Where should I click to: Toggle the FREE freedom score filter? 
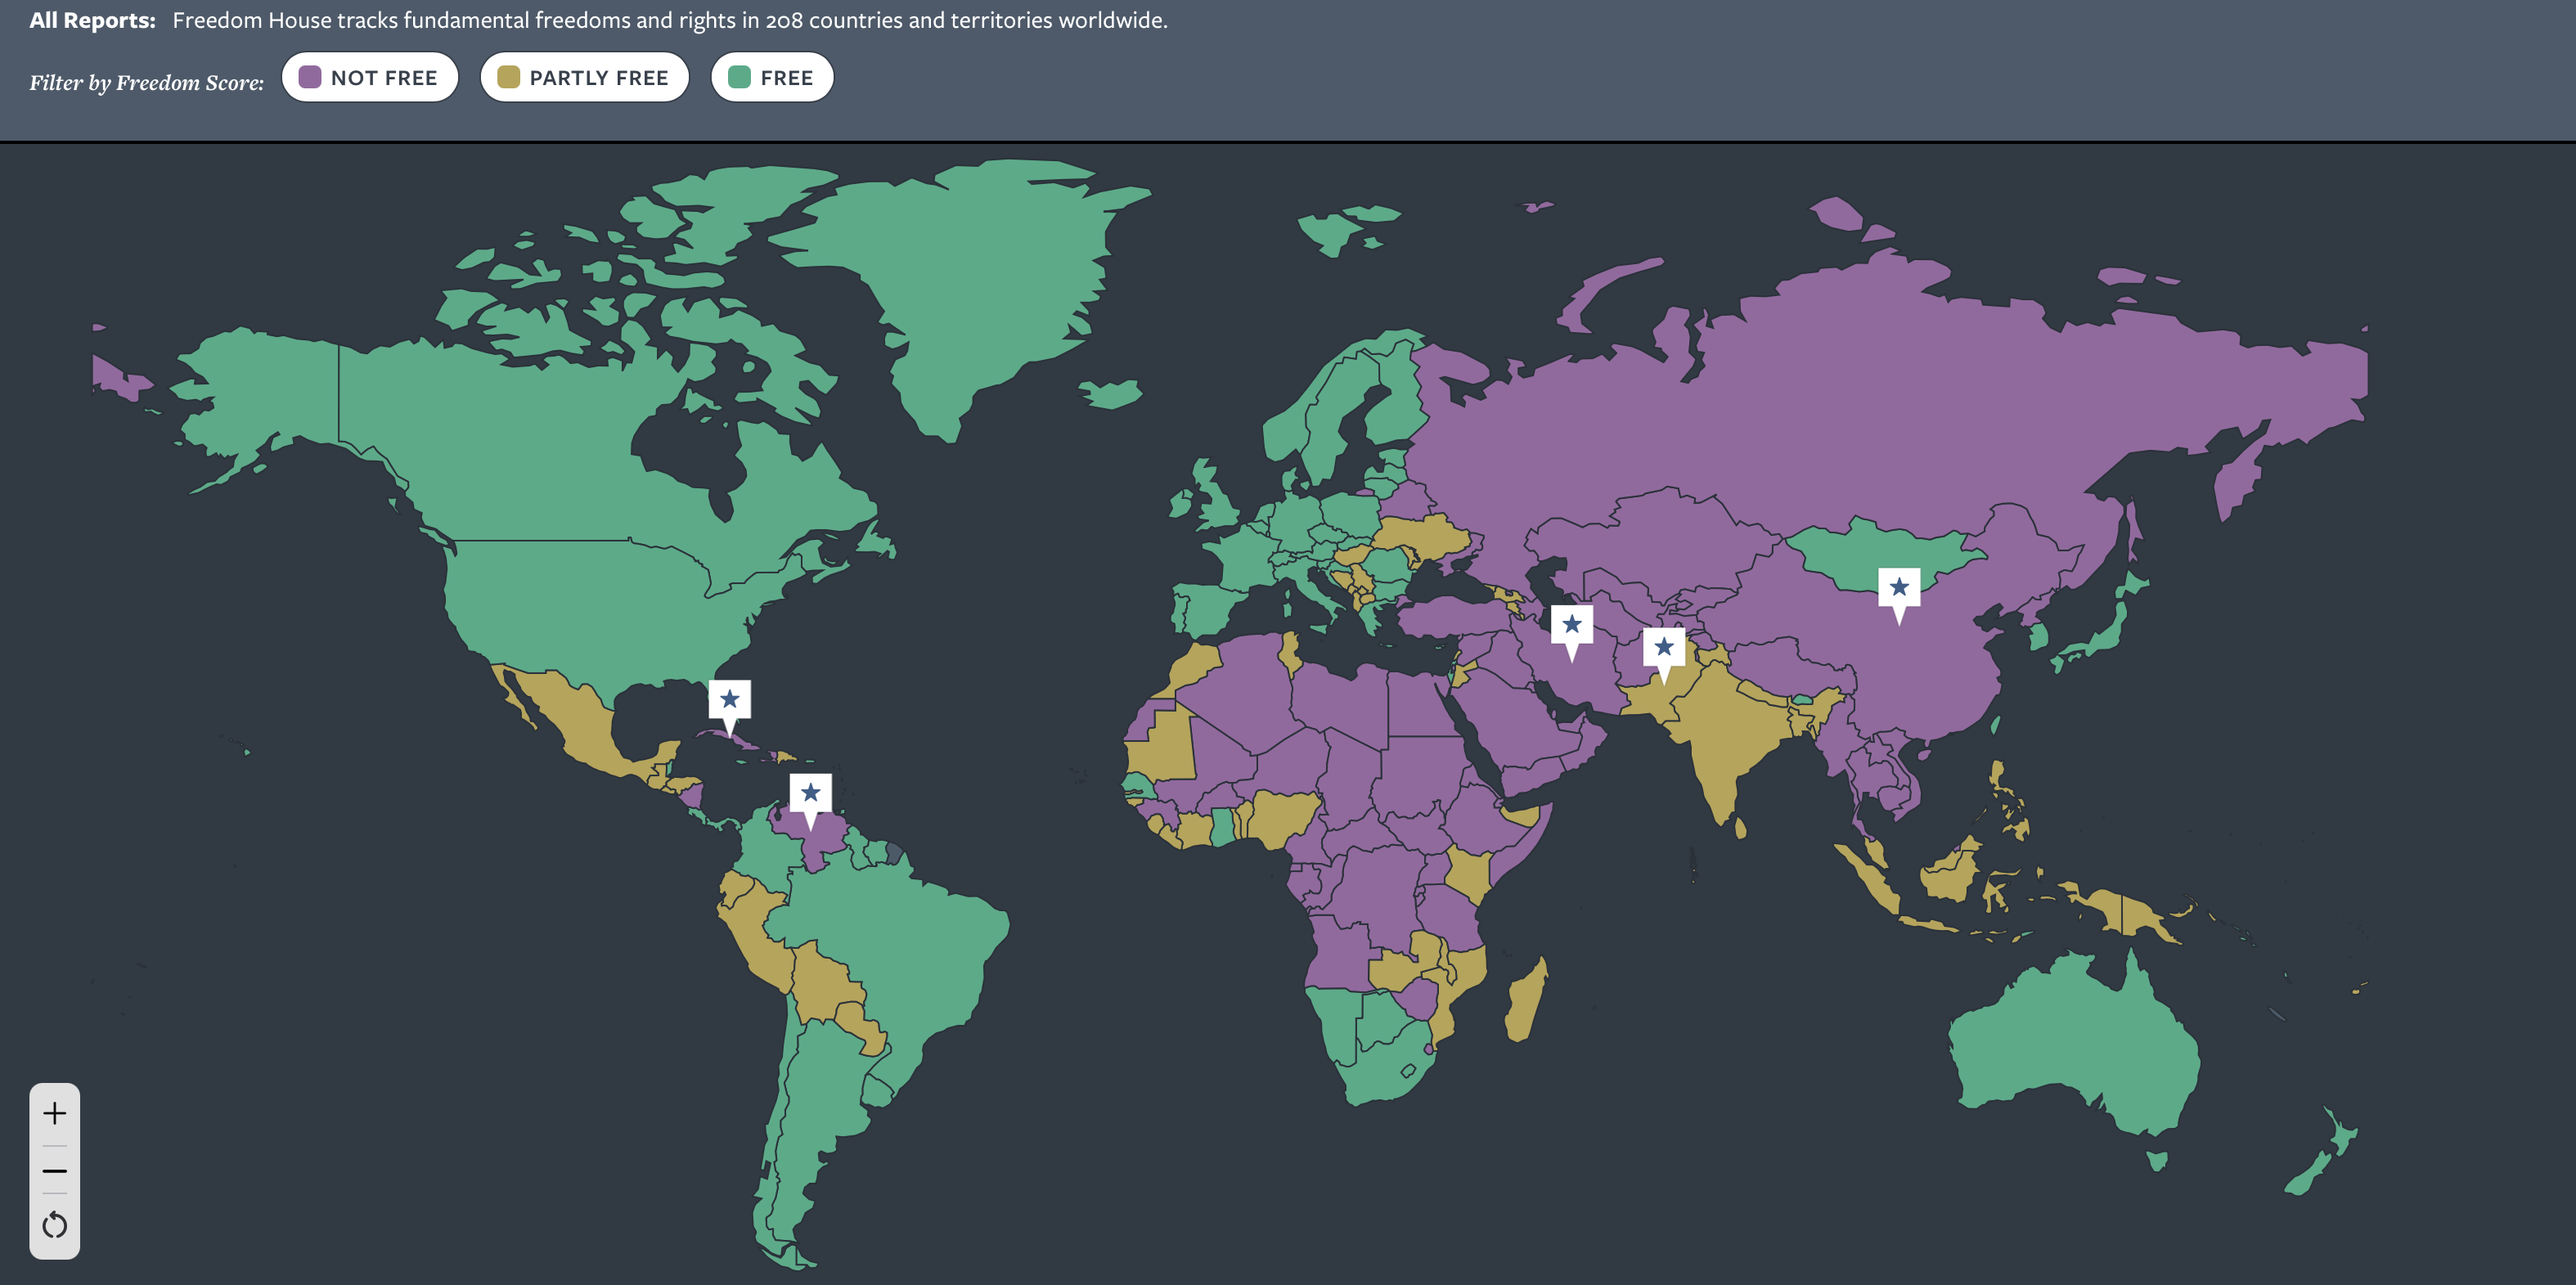772,77
